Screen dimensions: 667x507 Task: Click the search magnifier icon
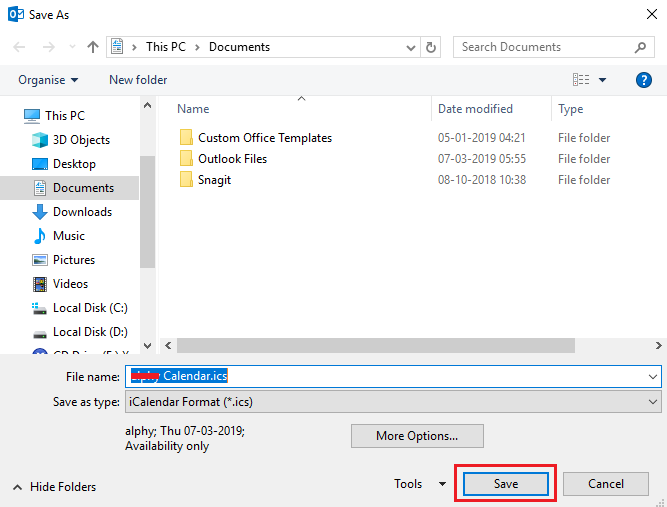click(641, 47)
